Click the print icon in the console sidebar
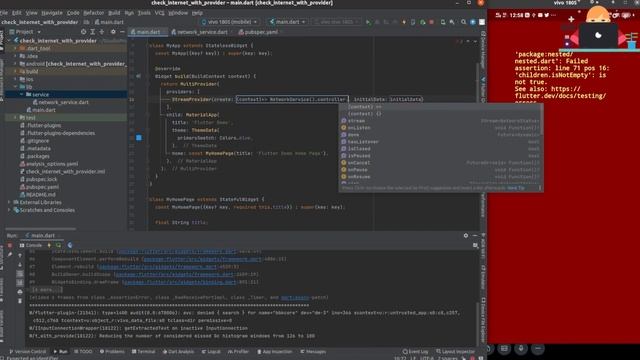 [20, 292]
